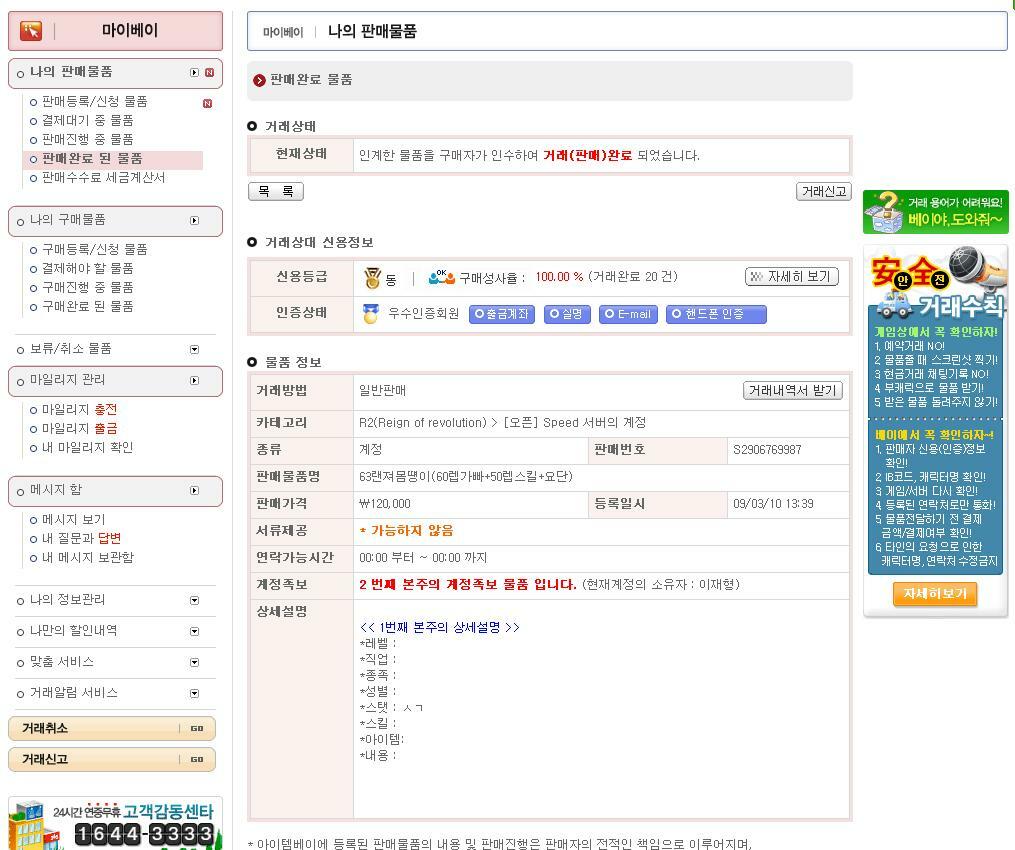Image resolution: width=1015 pixels, height=850 pixels.
Task: Click the 출금계좌 verification badge
Action: tap(504, 313)
